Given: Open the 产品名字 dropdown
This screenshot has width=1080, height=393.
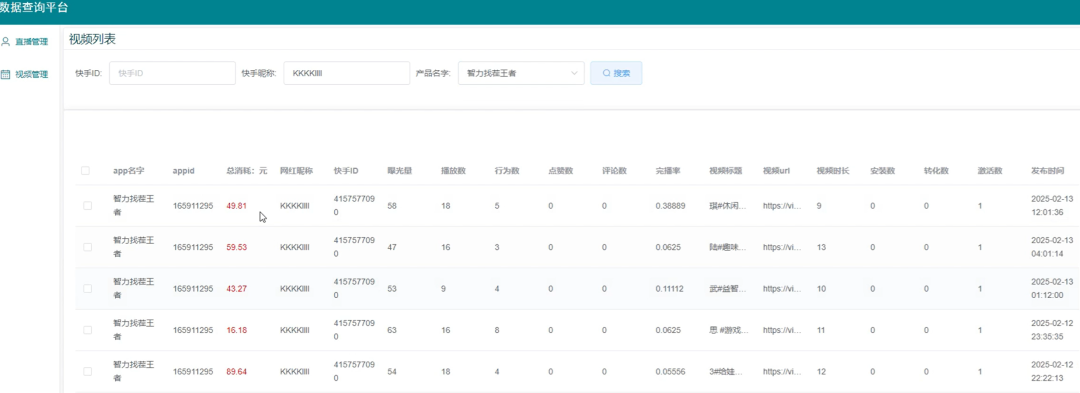Looking at the screenshot, I should (521, 73).
